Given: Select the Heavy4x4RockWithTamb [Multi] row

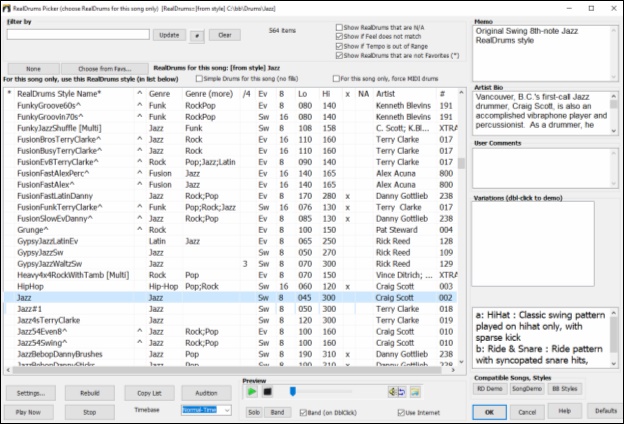Looking at the screenshot, I should click(230, 275).
